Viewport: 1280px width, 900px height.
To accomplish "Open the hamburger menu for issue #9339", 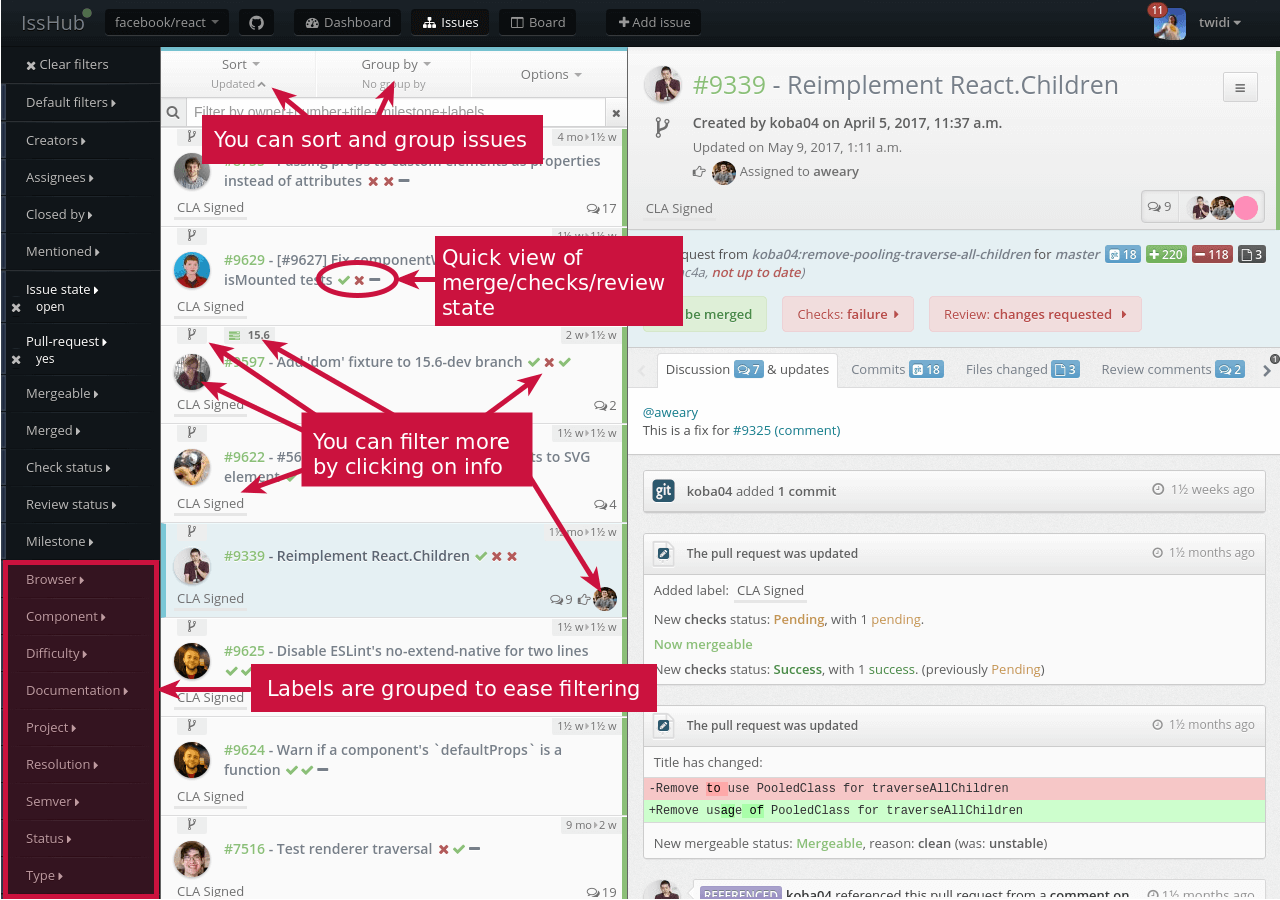I will click(1240, 87).
